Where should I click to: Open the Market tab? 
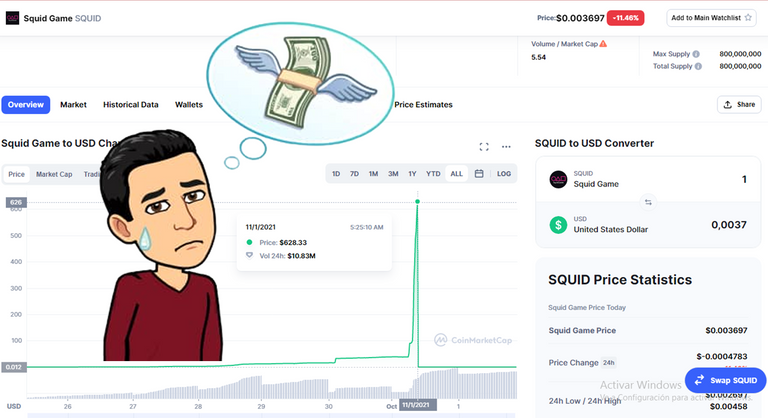(73, 104)
